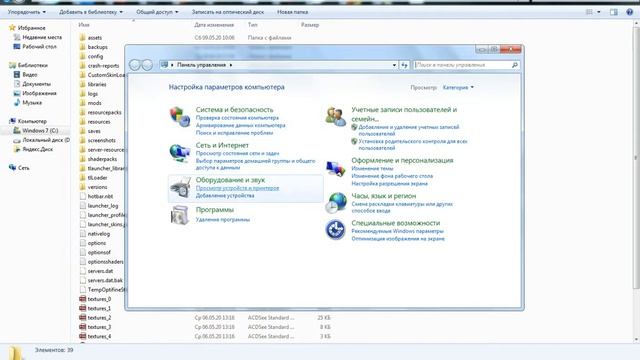This screenshot has height=360, width=640.
Task: Click the Music library icon in sidebar
Action: click(17, 102)
